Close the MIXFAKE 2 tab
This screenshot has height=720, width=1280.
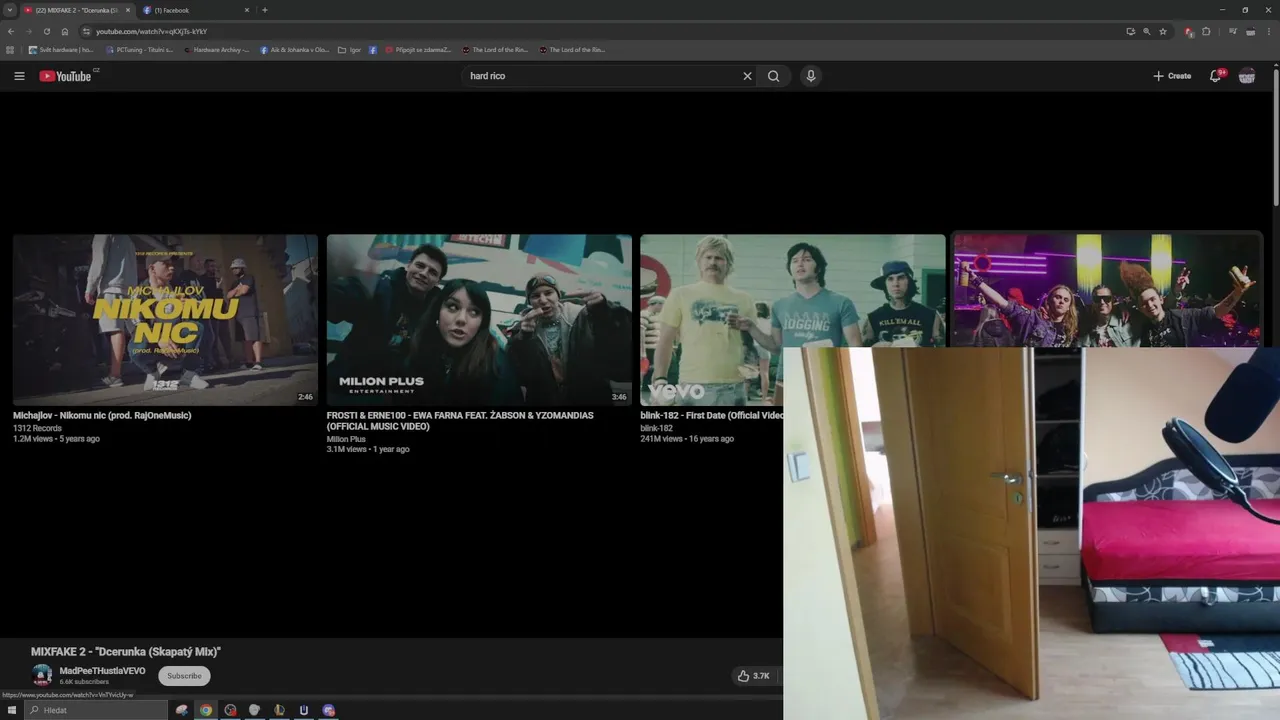(x=128, y=10)
